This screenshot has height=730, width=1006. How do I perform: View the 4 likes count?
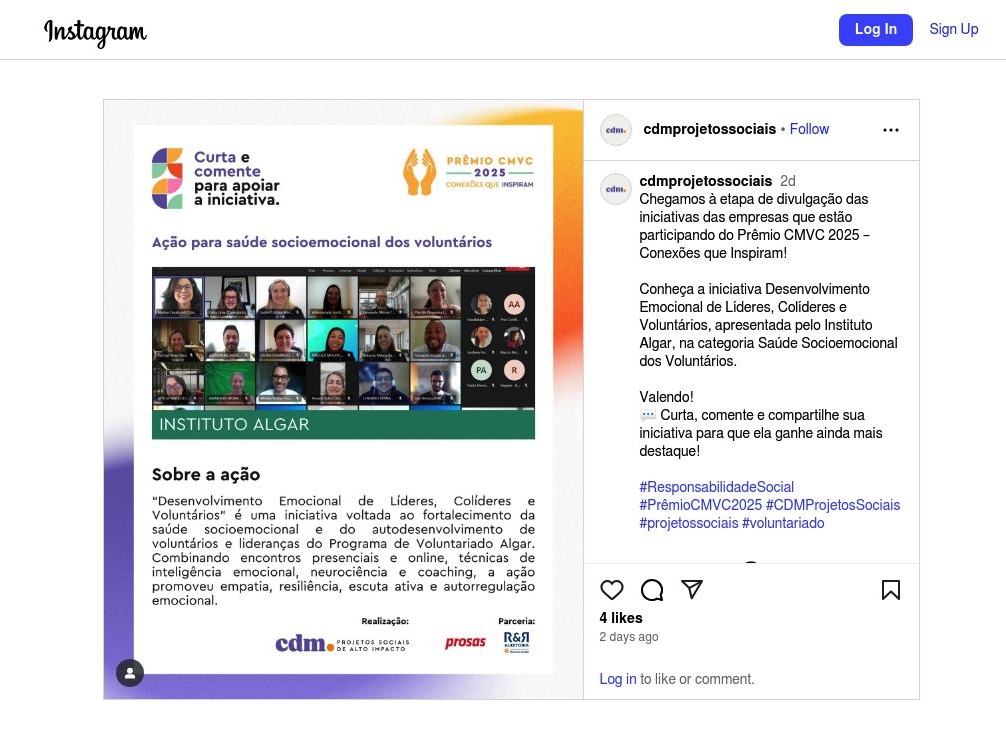point(620,618)
